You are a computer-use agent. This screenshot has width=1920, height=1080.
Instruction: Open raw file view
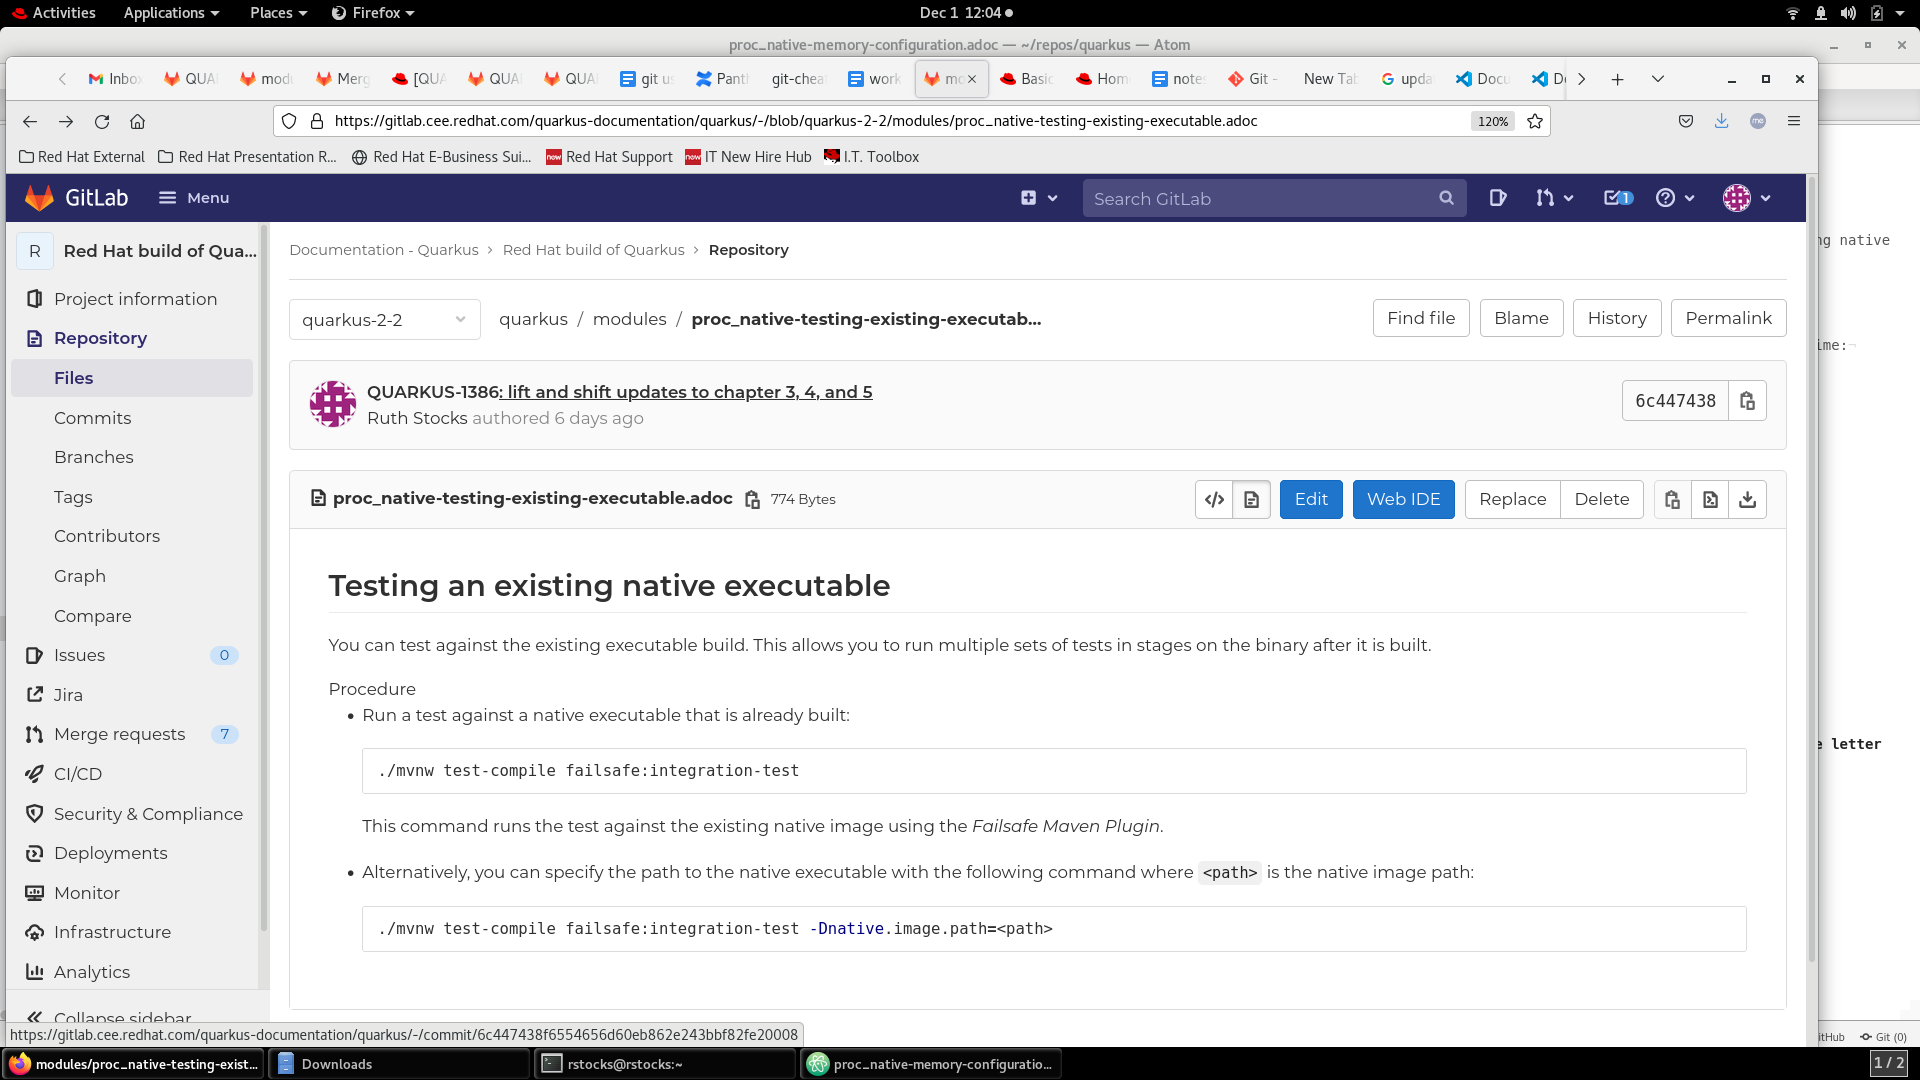(x=1710, y=500)
